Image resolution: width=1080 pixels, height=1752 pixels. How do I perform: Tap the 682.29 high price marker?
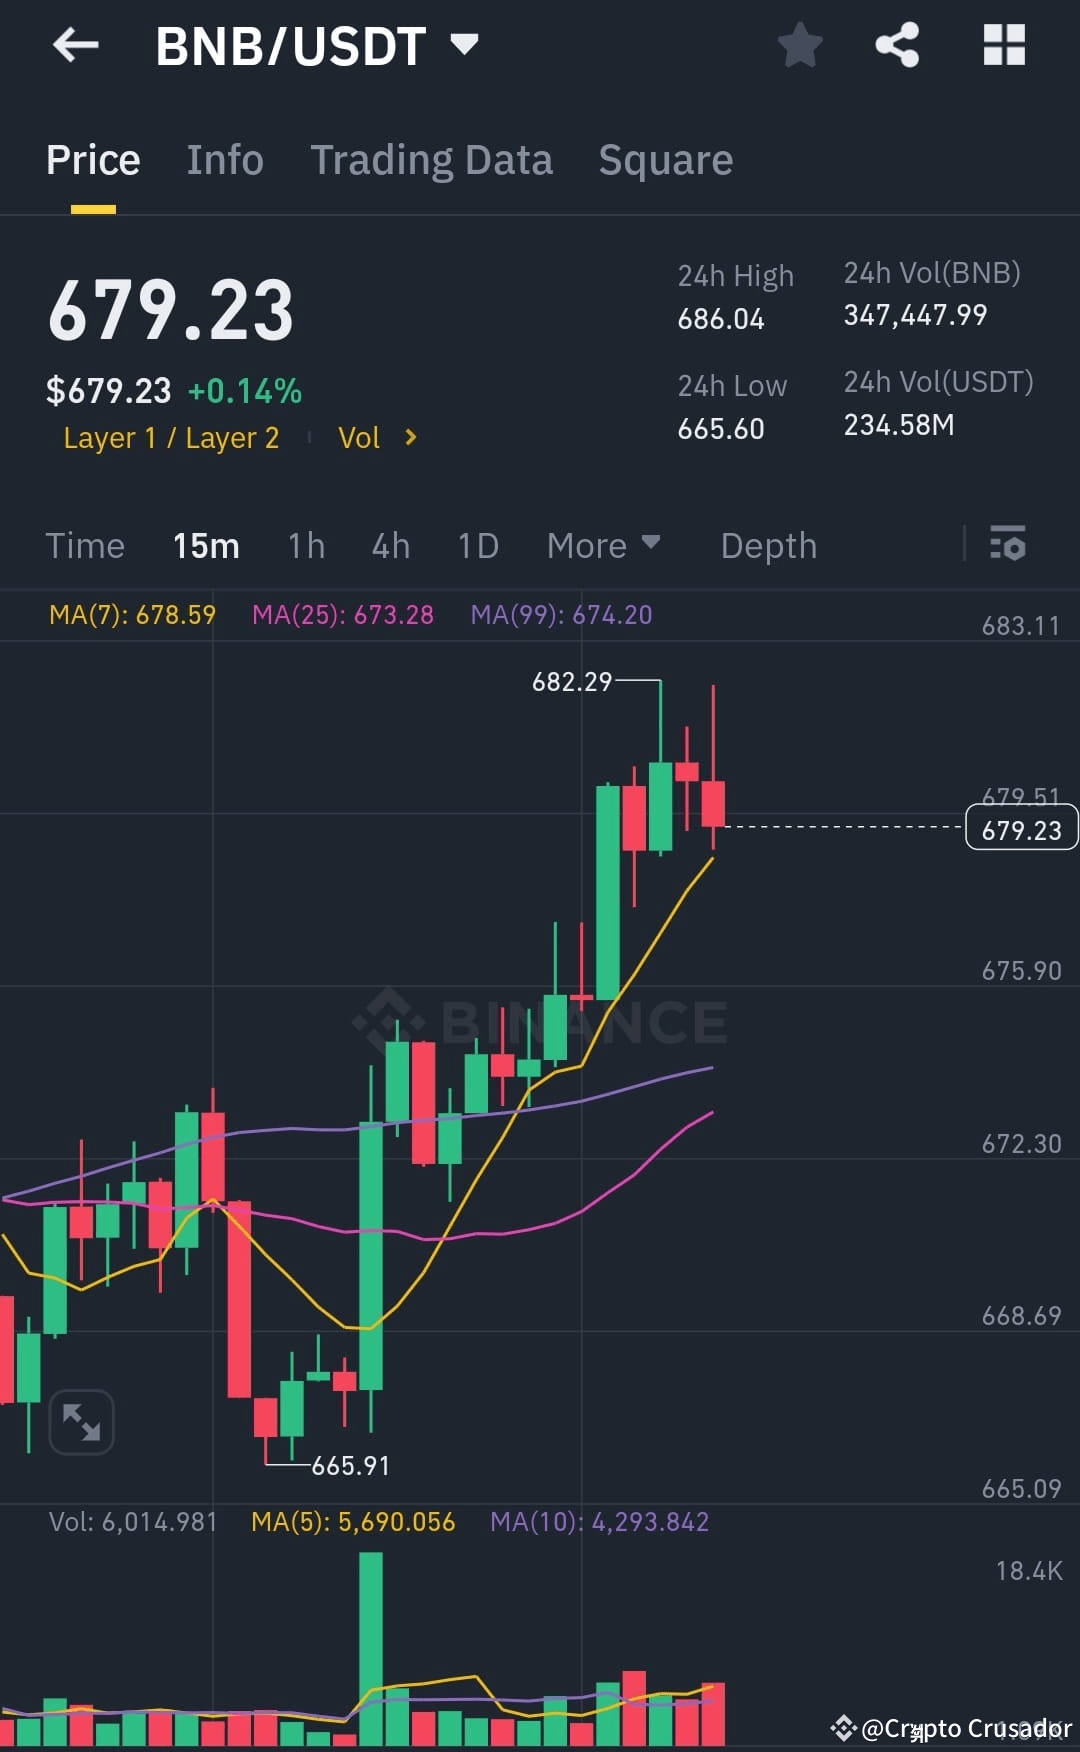[x=573, y=682]
